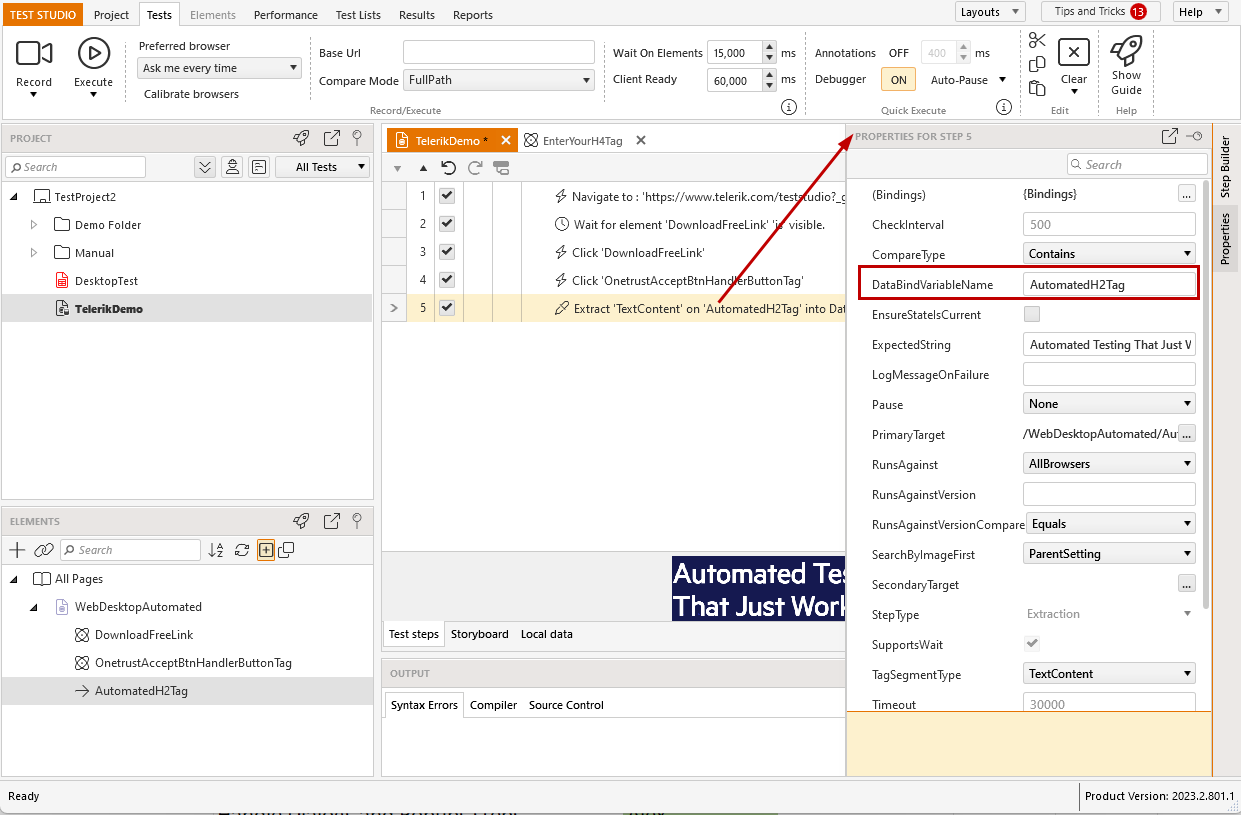Close the TelerikDemo test tab
This screenshot has width=1241, height=815.
click(506, 141)
